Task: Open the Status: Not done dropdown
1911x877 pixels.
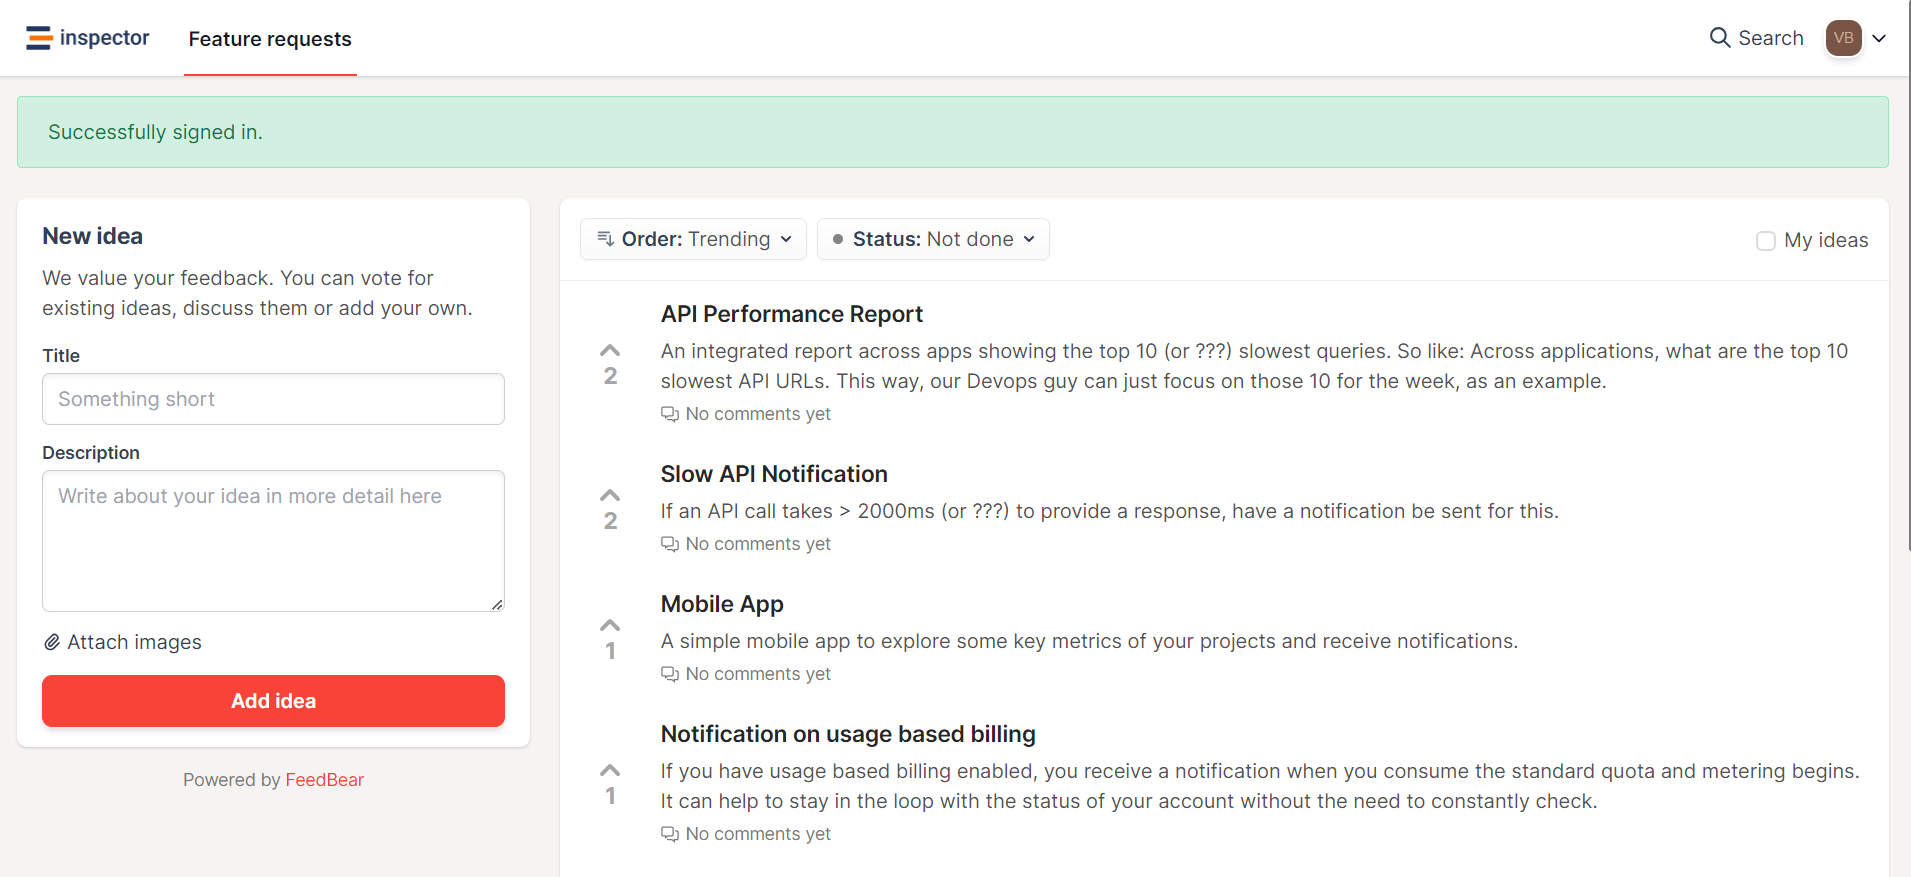Action: tap(933, 239)
